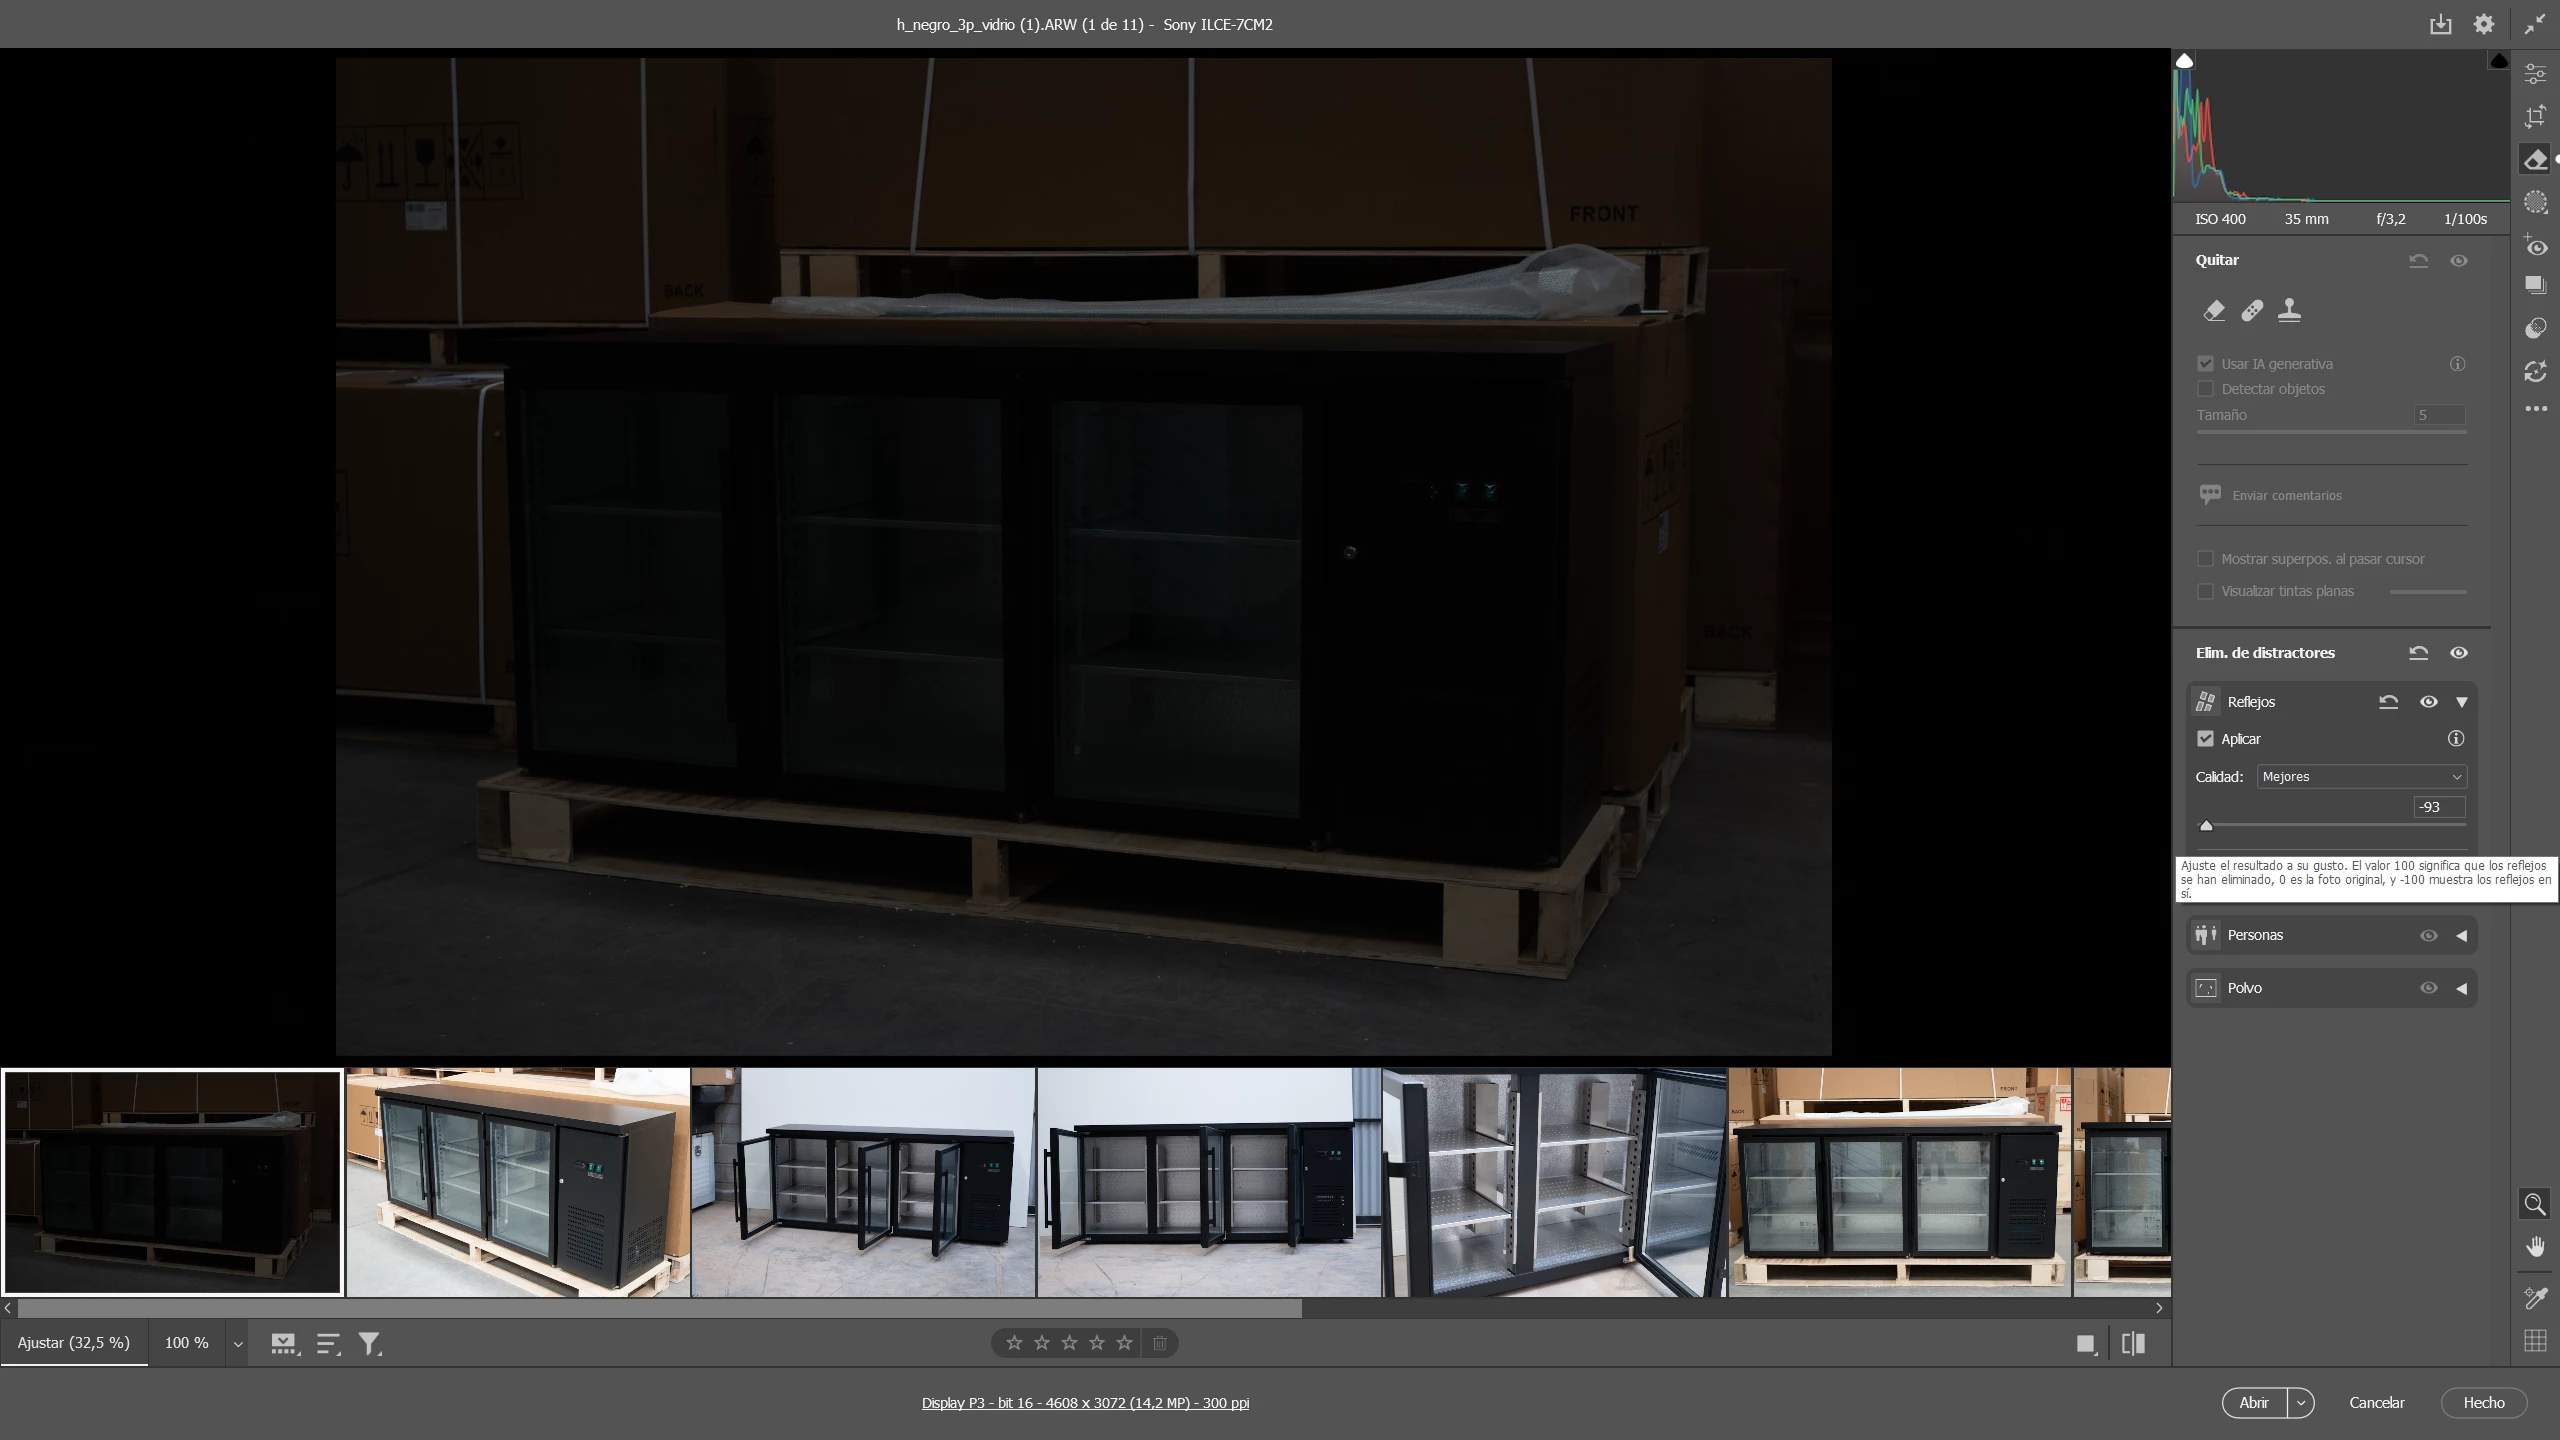Screen dimensions: 2560x1440
Task: Uncheck the Aplicar checkbox for Reflejos
Action: 2205,739
